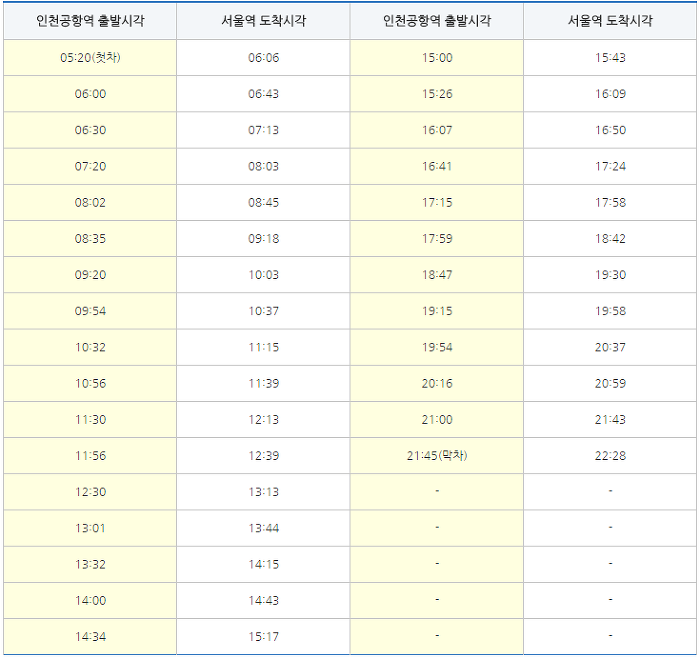Select the 13:13 arrival cell
The height and width of the screenshot is (659, 700).
[263, 492]
